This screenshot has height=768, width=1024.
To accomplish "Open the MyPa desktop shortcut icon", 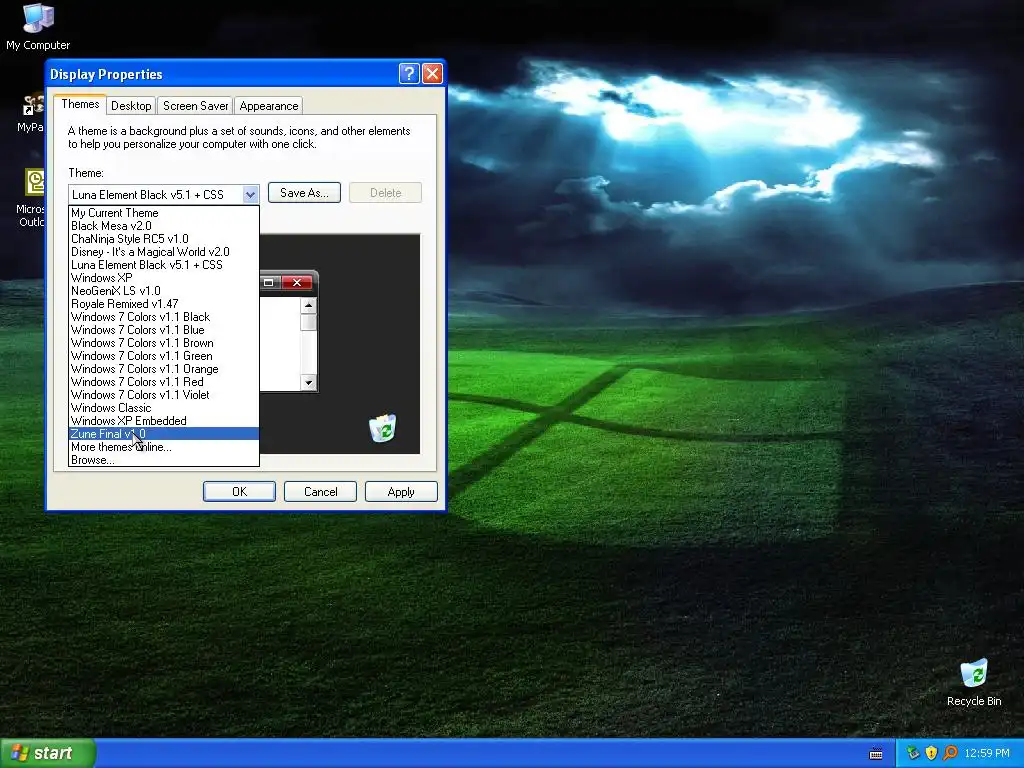I will click(34, 105).
